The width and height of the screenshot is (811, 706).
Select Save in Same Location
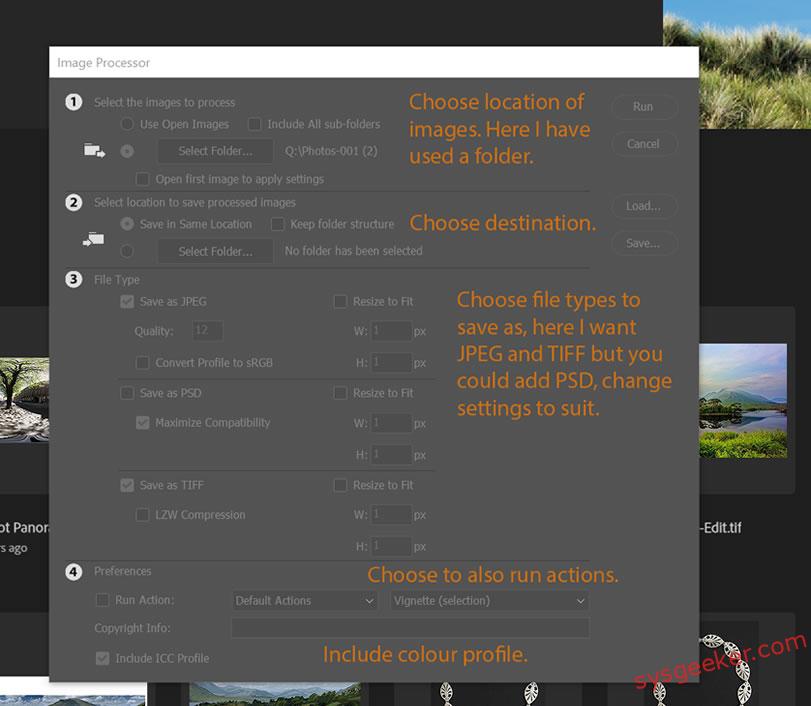click(127, 224)
